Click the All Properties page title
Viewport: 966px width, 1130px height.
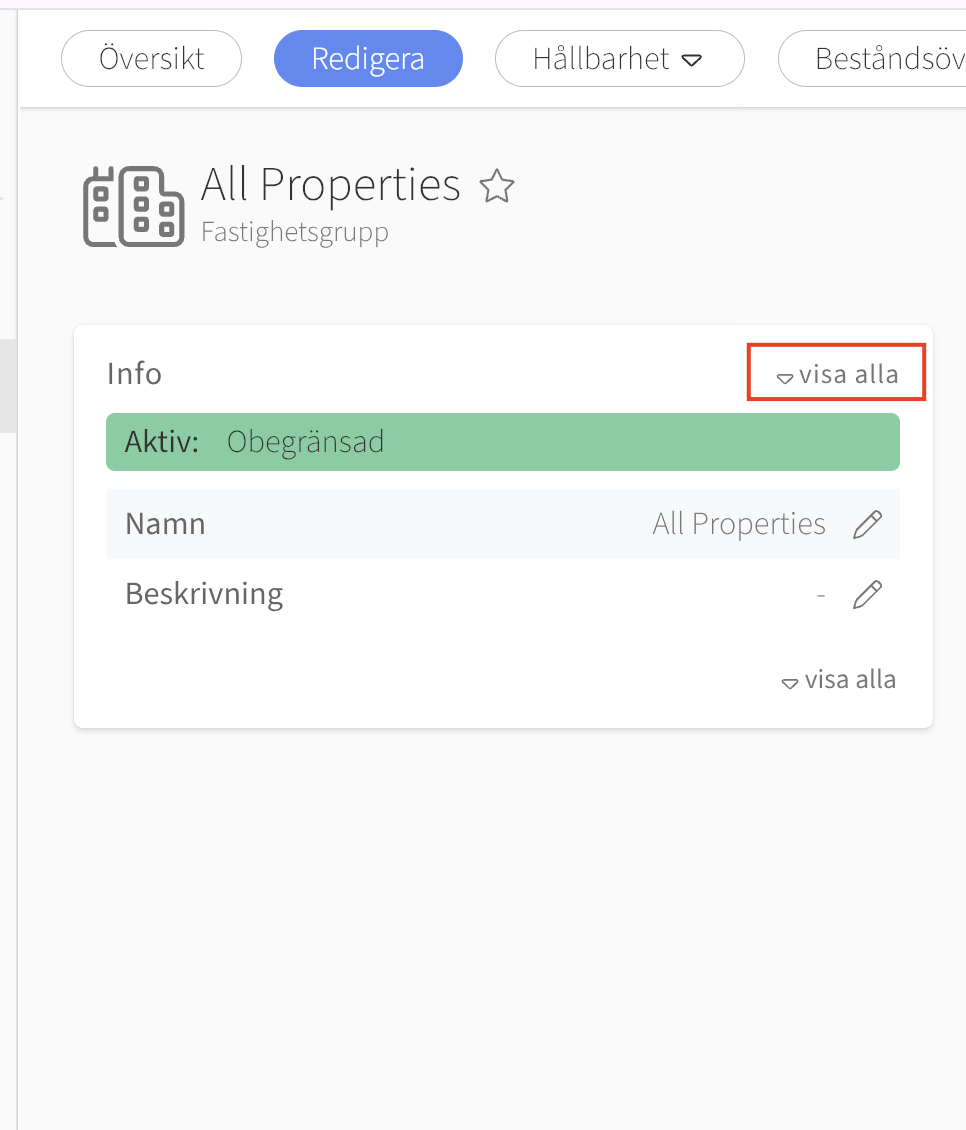[330, 184]
